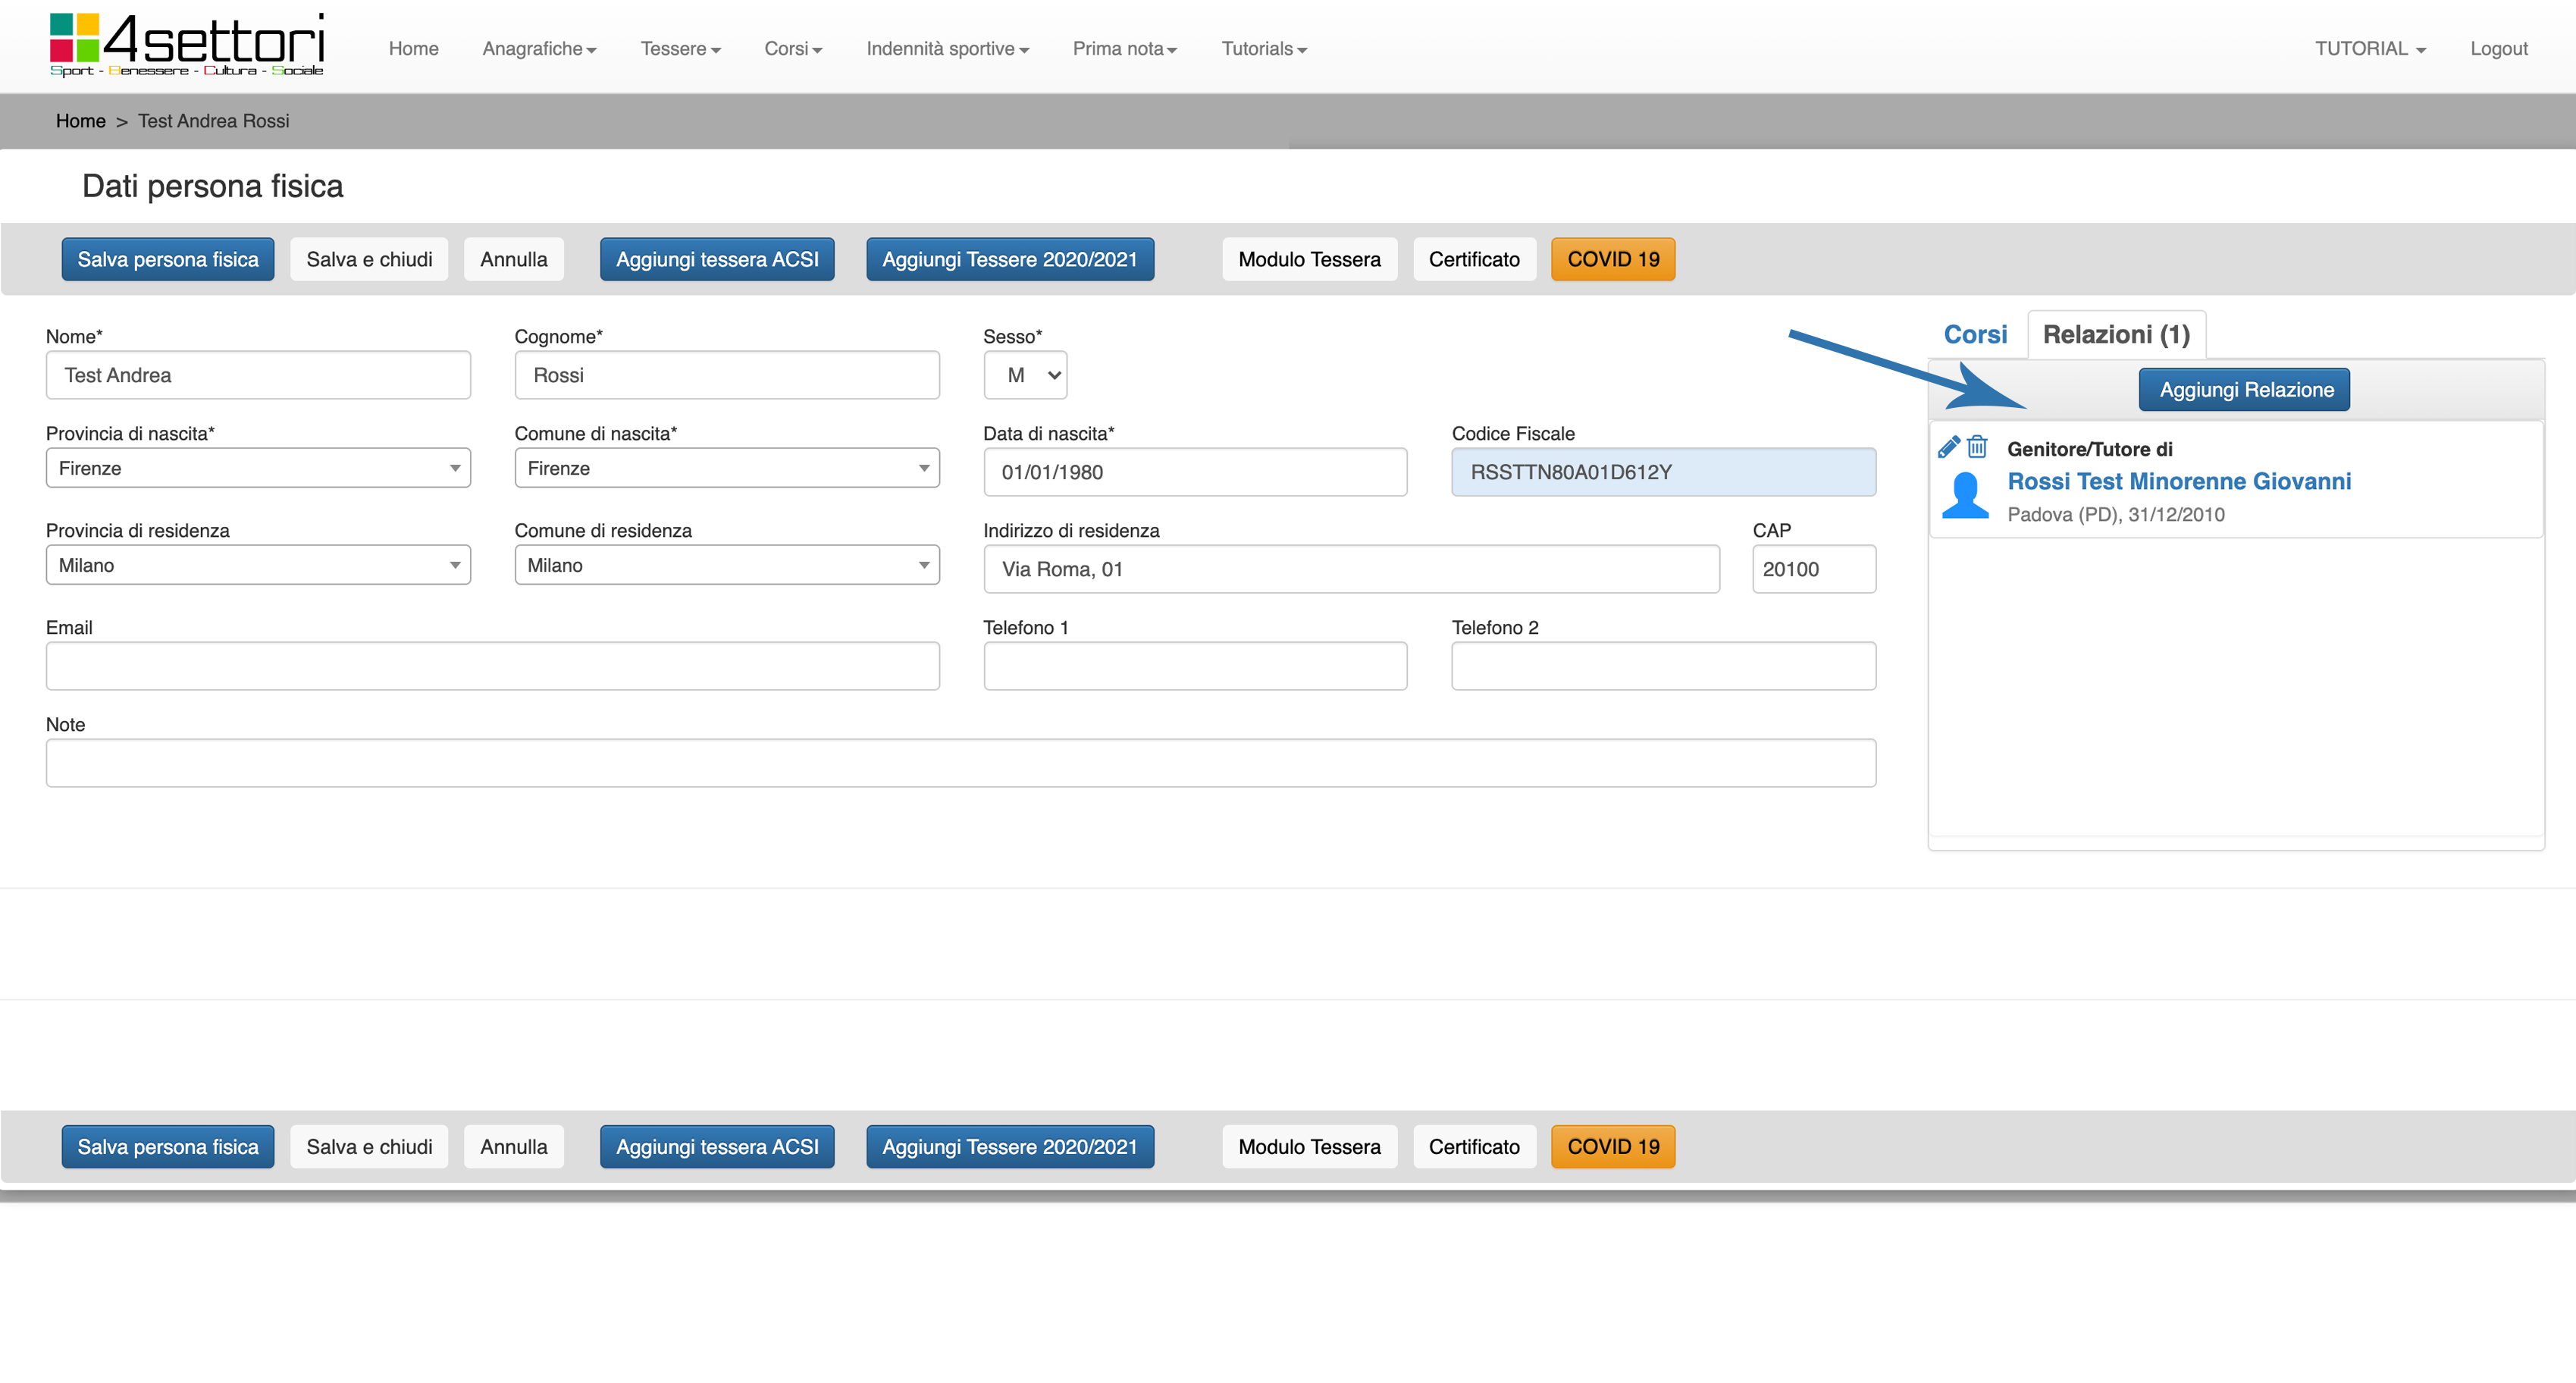Screen dimensions: 2576x1383
Task: Open Provincia di residenza dropdown
Action: (x=258, y=565)
